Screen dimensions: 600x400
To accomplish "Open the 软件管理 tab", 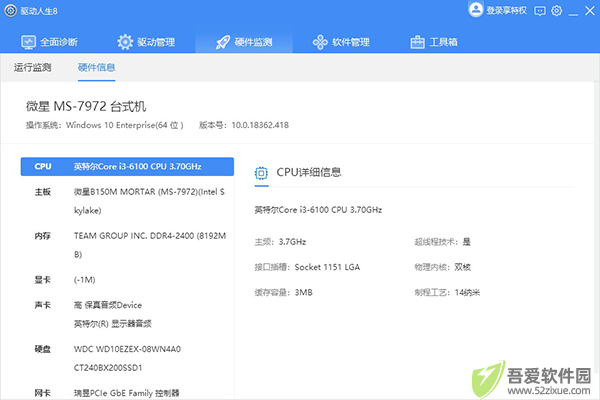I will click(341, 42).
